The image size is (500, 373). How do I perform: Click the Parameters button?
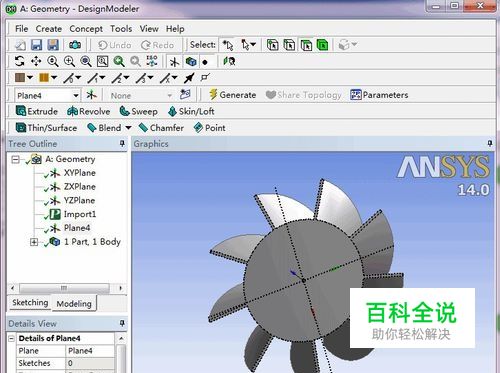tap(379, 95)
